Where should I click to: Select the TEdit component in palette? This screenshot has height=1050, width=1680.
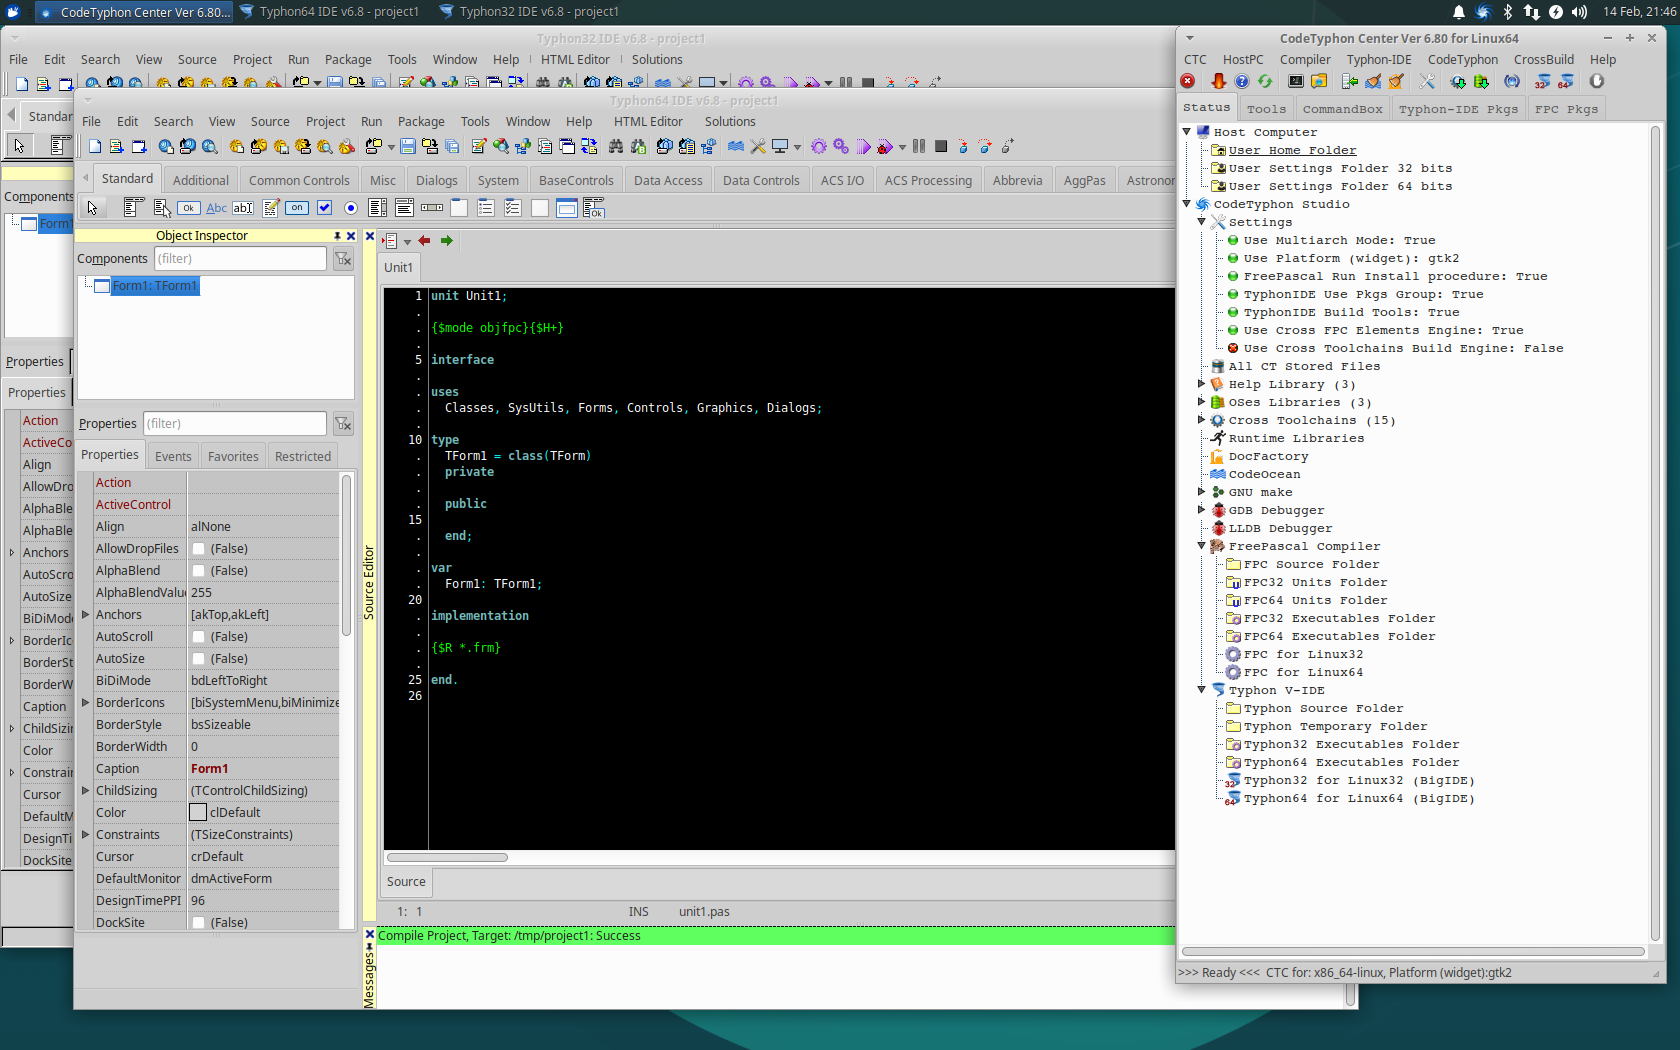pos(243,208)
